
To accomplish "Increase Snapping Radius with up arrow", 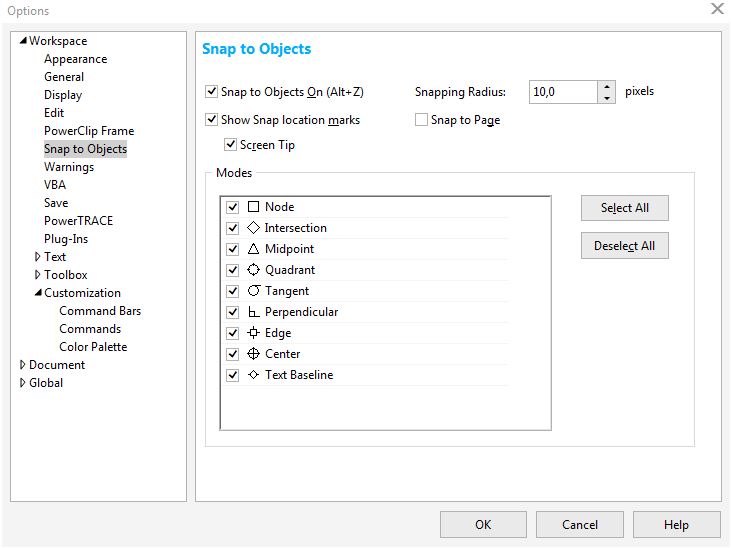I will 607,87.
